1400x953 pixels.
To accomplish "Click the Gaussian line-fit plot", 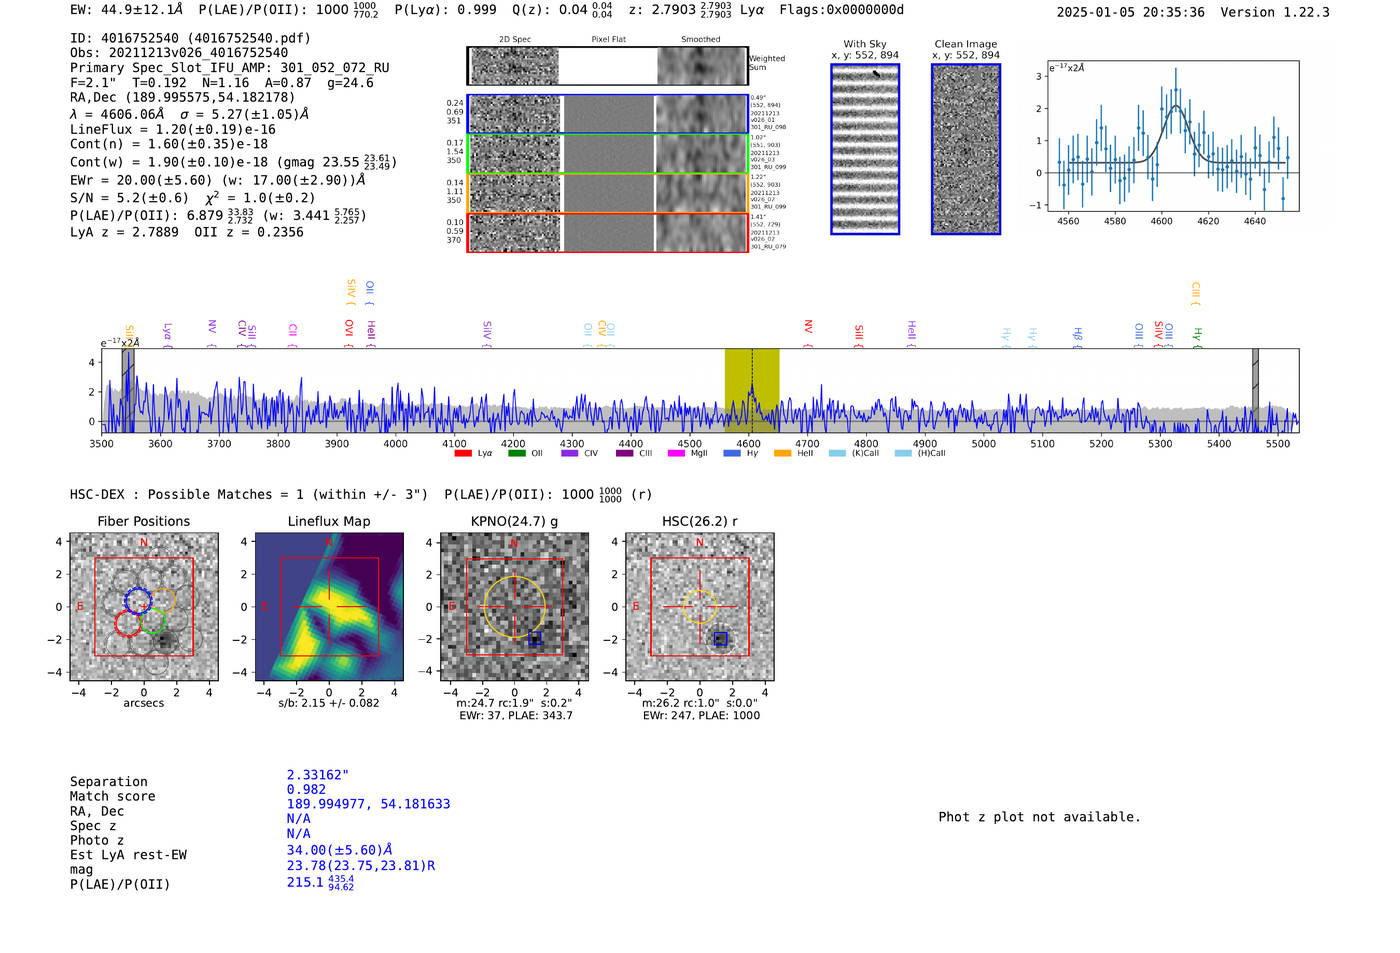I will coord(1172,136).
